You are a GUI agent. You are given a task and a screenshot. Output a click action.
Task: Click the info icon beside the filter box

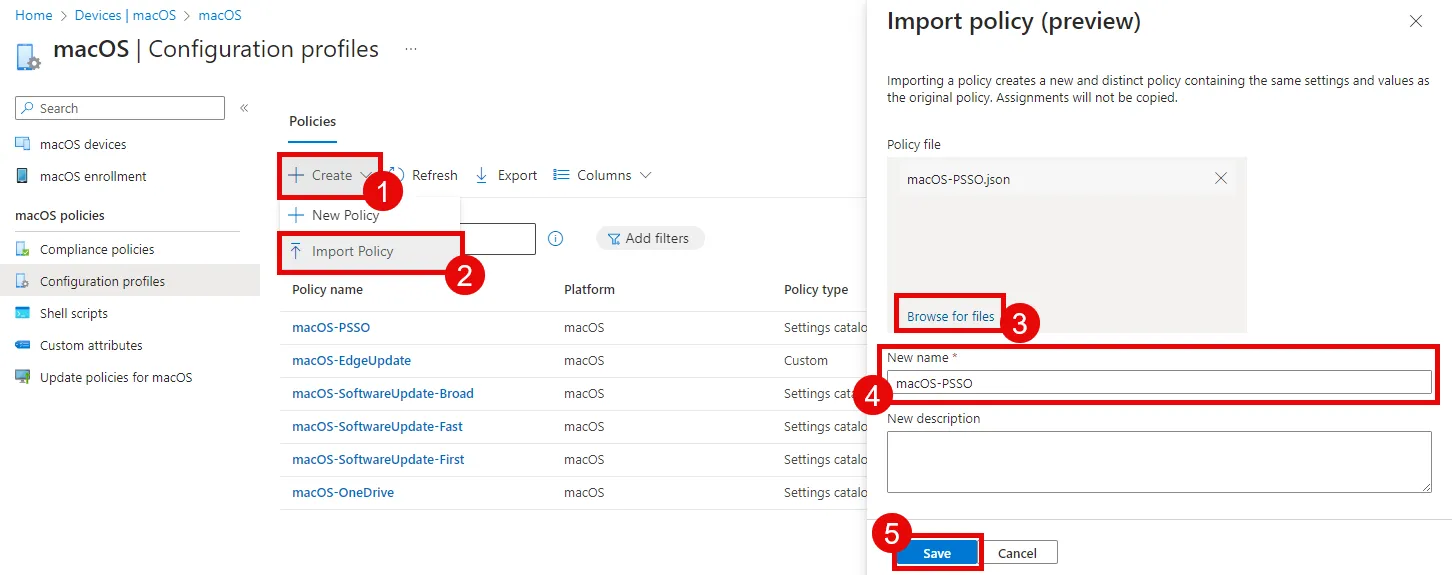(x=556, y=238)
